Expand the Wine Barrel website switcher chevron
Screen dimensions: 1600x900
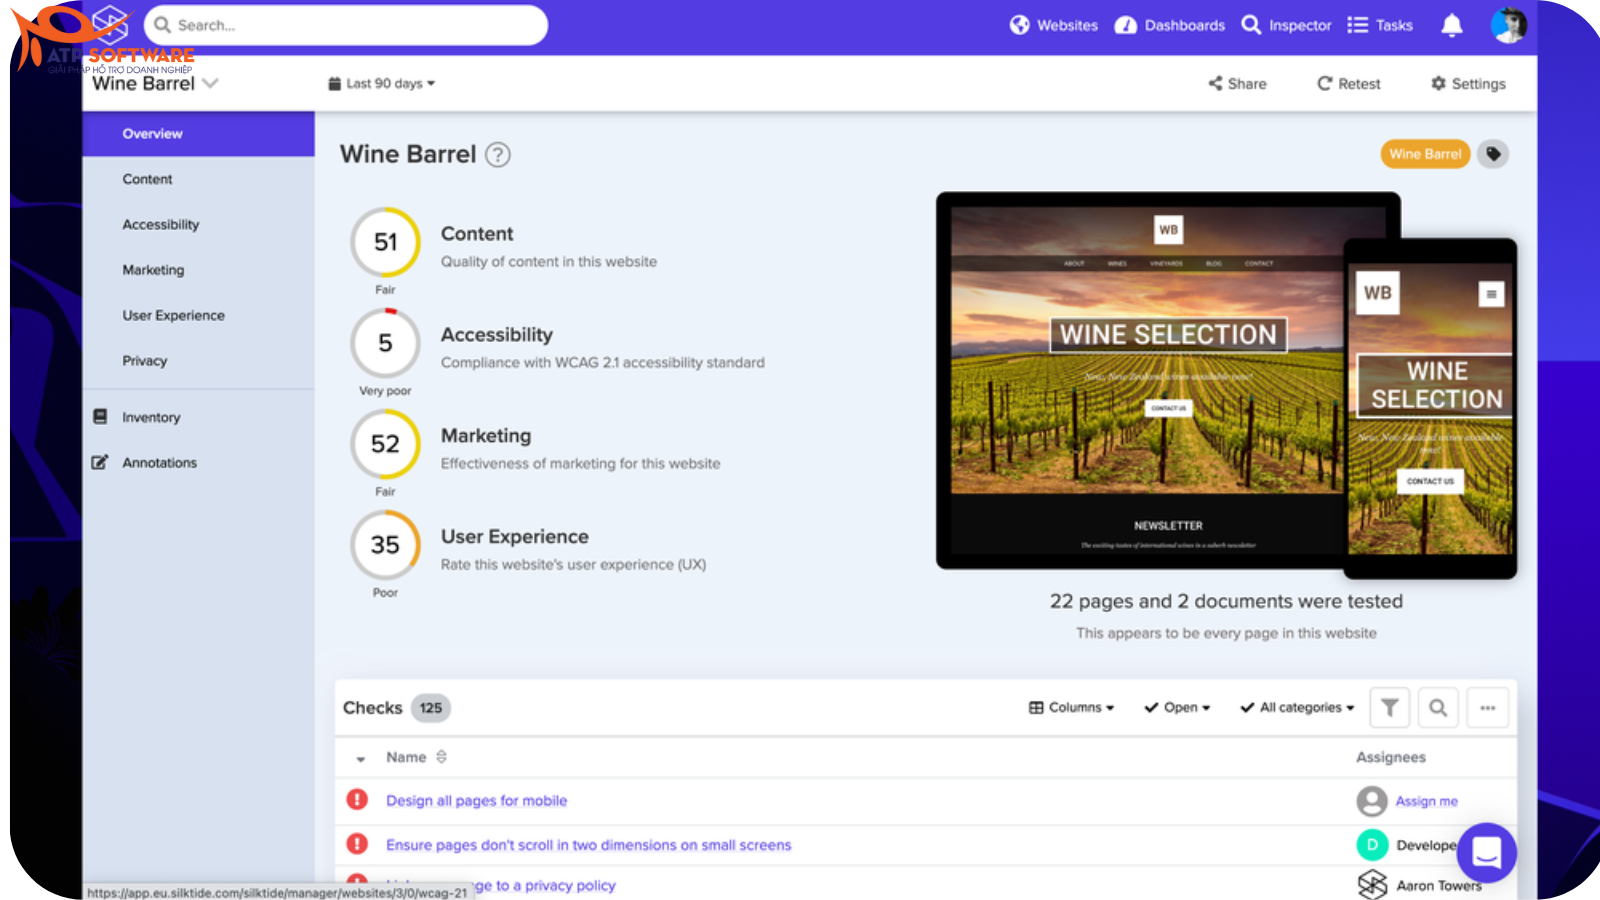coord(210,84)
